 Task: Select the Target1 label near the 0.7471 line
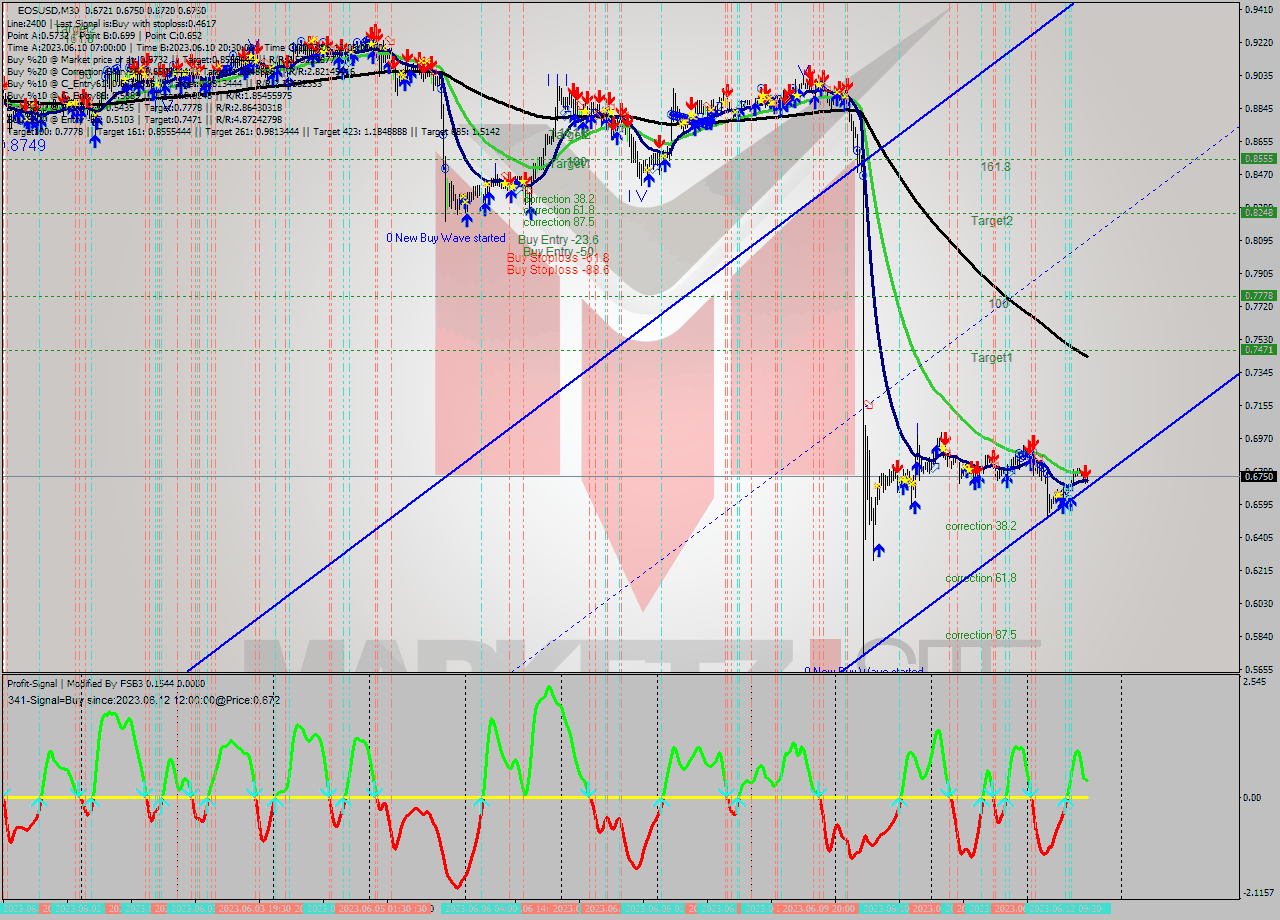[992, 357]
